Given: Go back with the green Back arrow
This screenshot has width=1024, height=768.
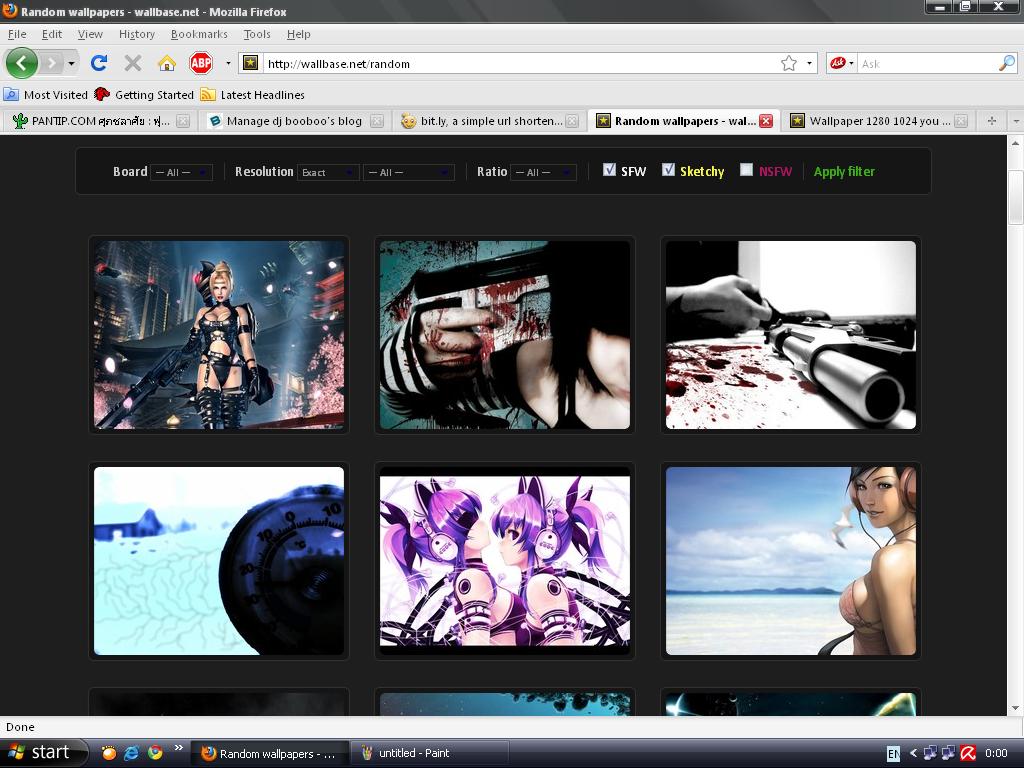Looking at the screenshot, I should click(22, 63).
